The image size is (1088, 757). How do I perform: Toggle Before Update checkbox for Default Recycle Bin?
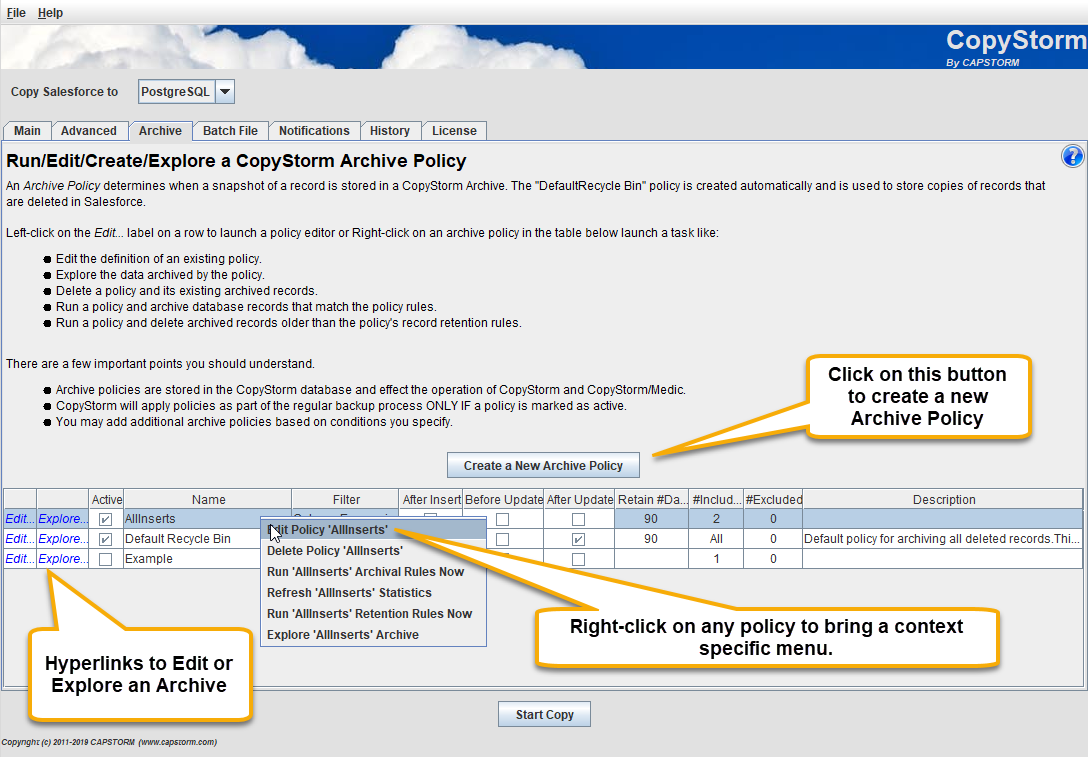(x=503, y=539)
